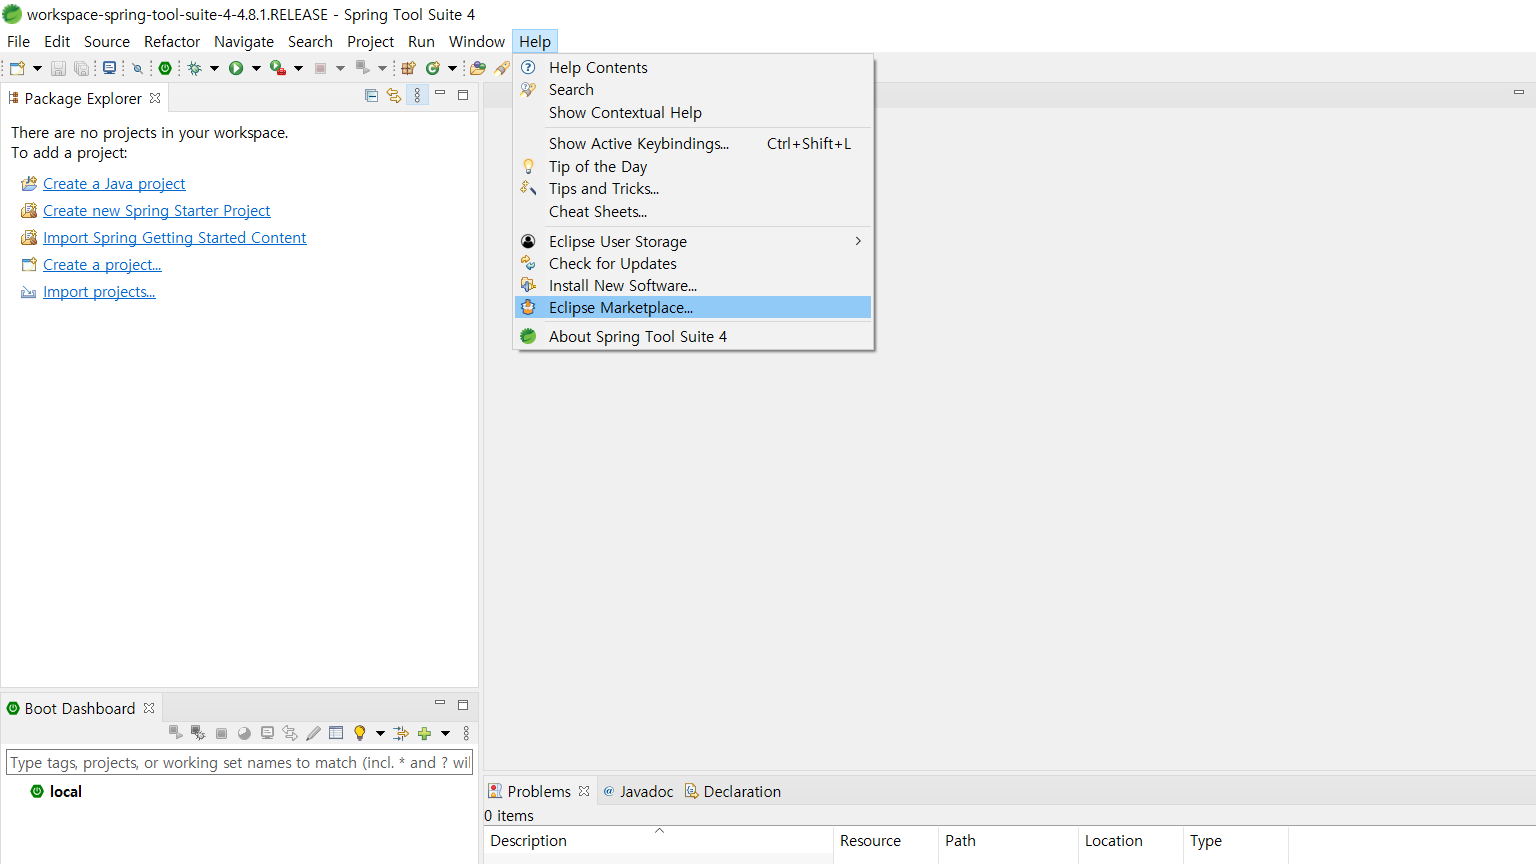Collapse All in Package Explorer

pos(371,95)
